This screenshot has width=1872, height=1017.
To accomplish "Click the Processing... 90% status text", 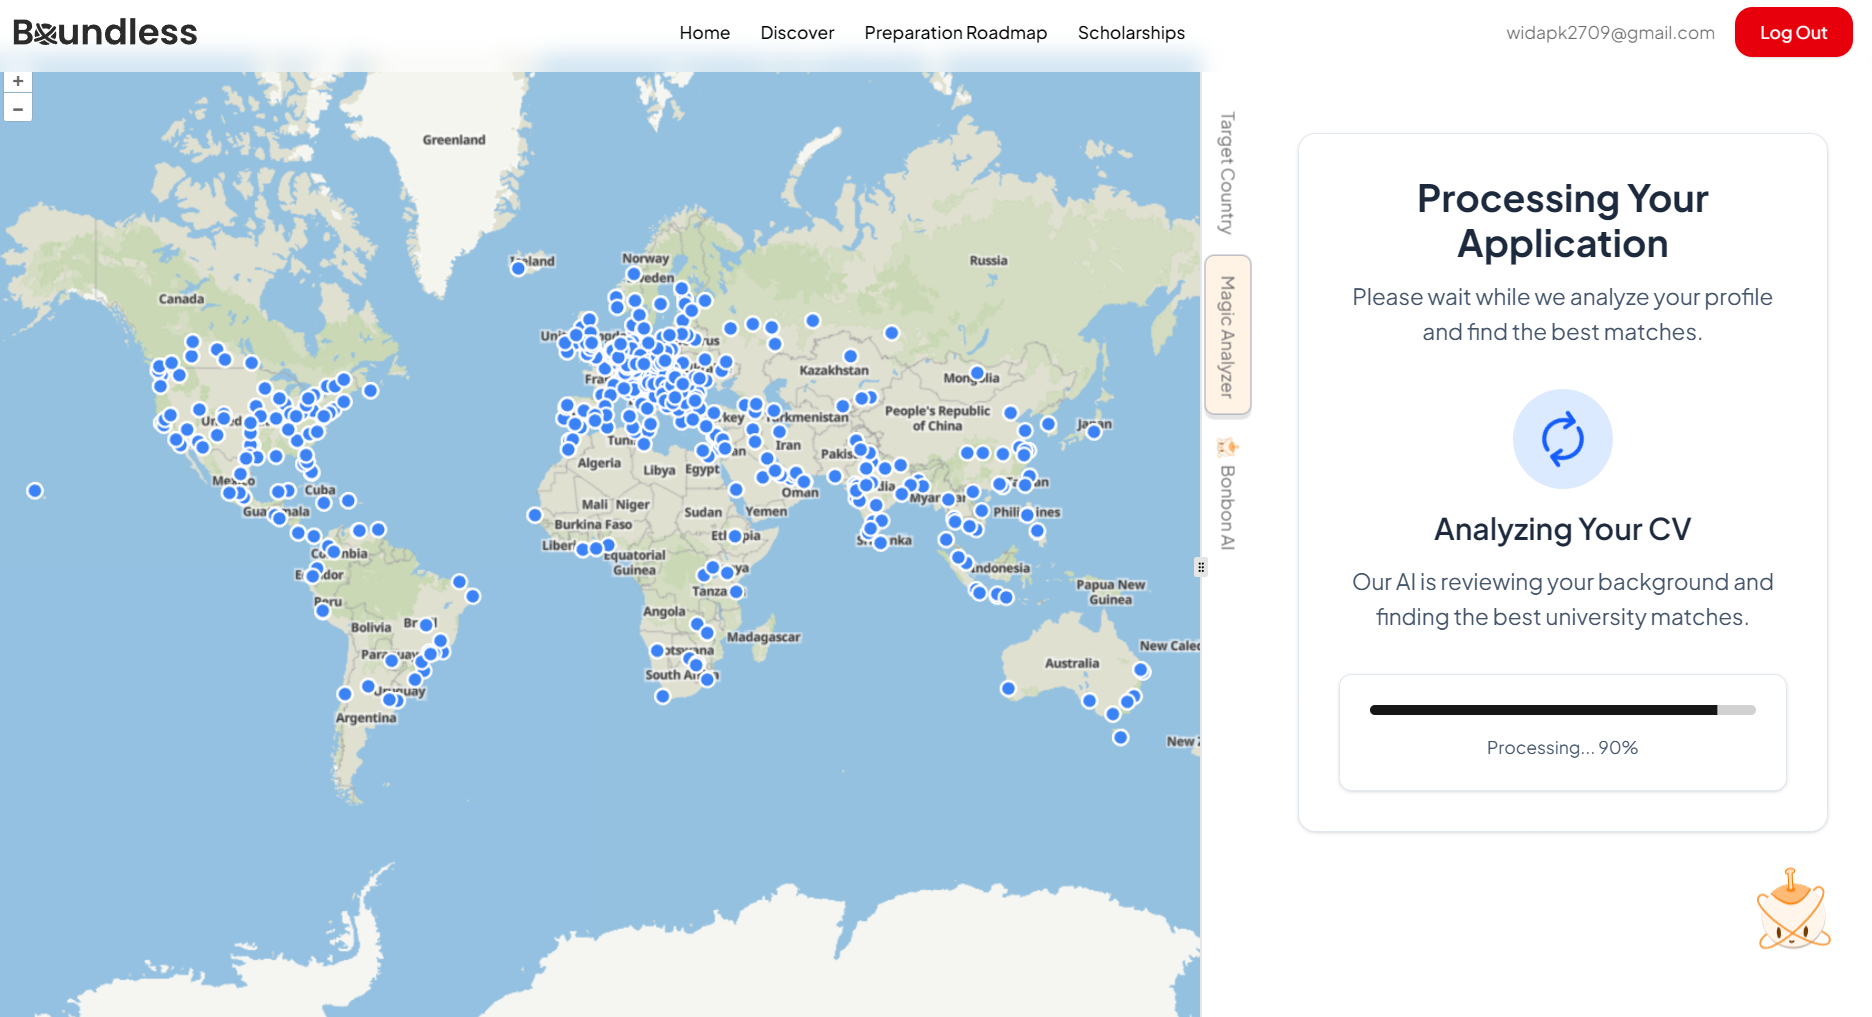I will [1562, 748].
